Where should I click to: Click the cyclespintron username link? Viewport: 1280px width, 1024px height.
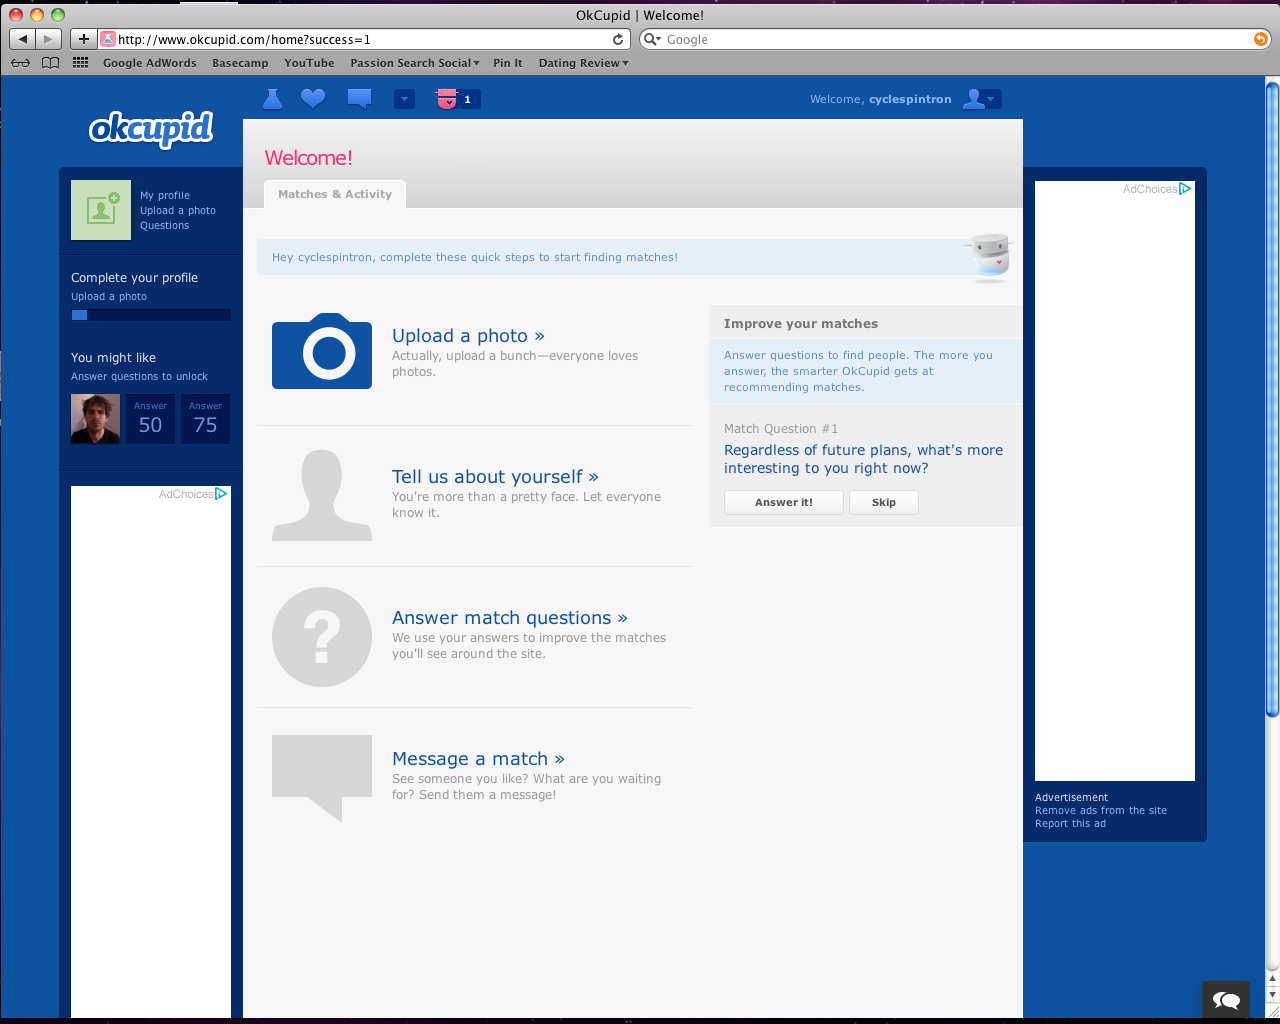(x=910, y=99)
